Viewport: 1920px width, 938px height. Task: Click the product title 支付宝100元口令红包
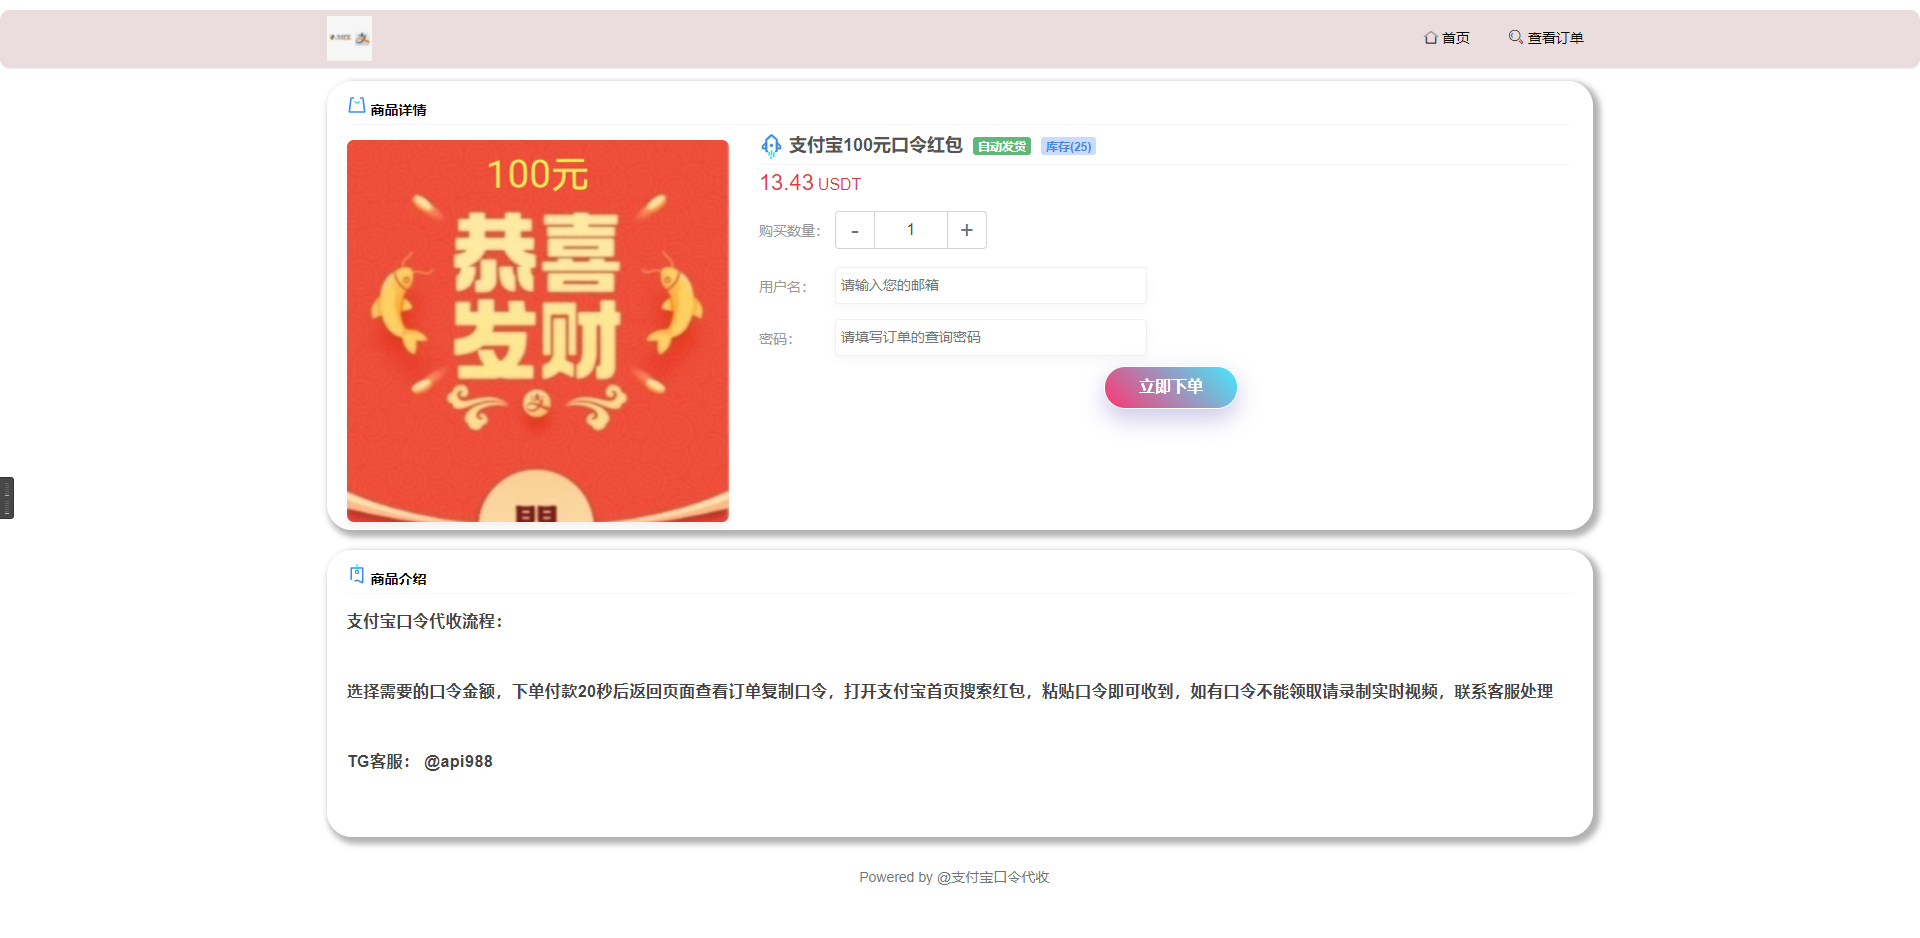point(875,146)
